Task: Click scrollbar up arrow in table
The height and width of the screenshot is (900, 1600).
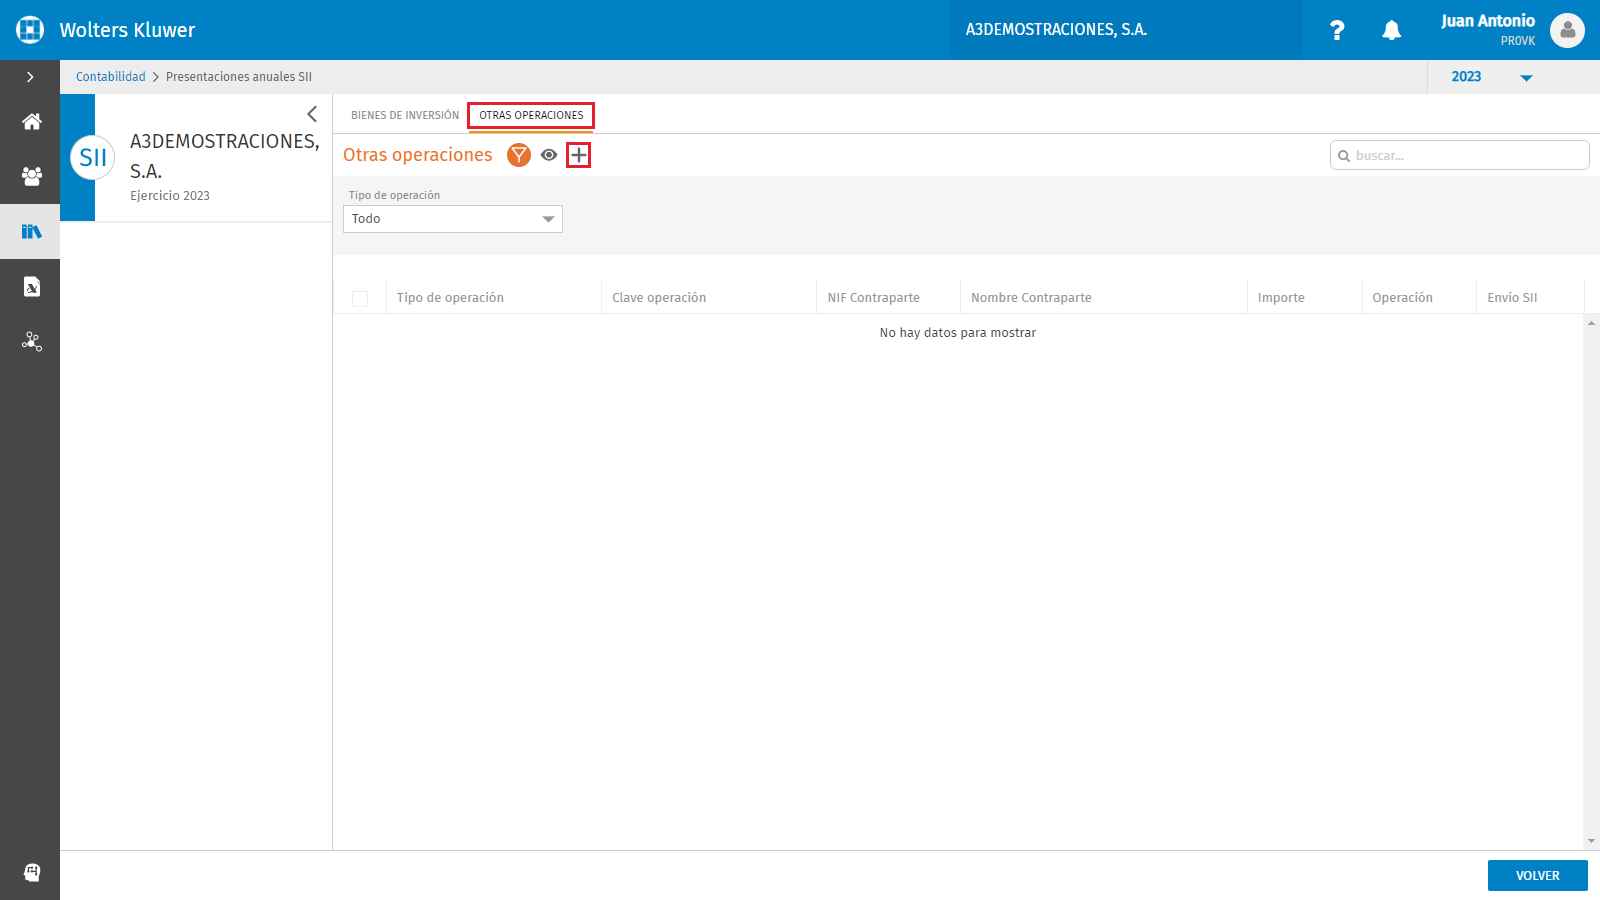Action: [1591, 323]
